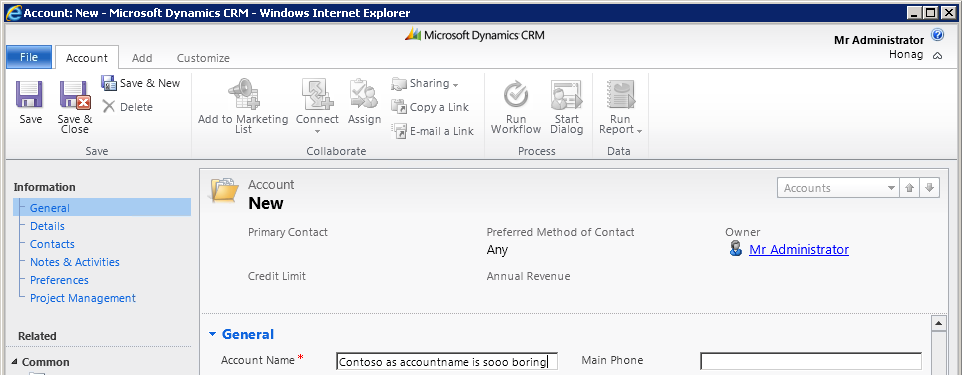Open the Mr Administrator owner link
This screenshot has width=962, height=375.
[799, 250]
